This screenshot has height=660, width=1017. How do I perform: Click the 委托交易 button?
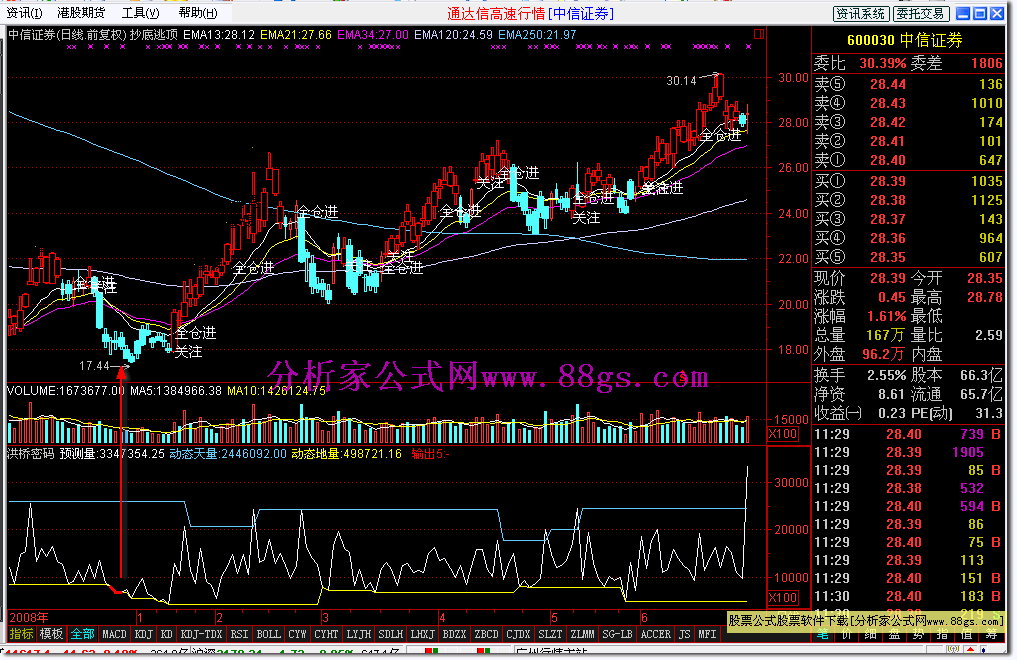(921, 14)
